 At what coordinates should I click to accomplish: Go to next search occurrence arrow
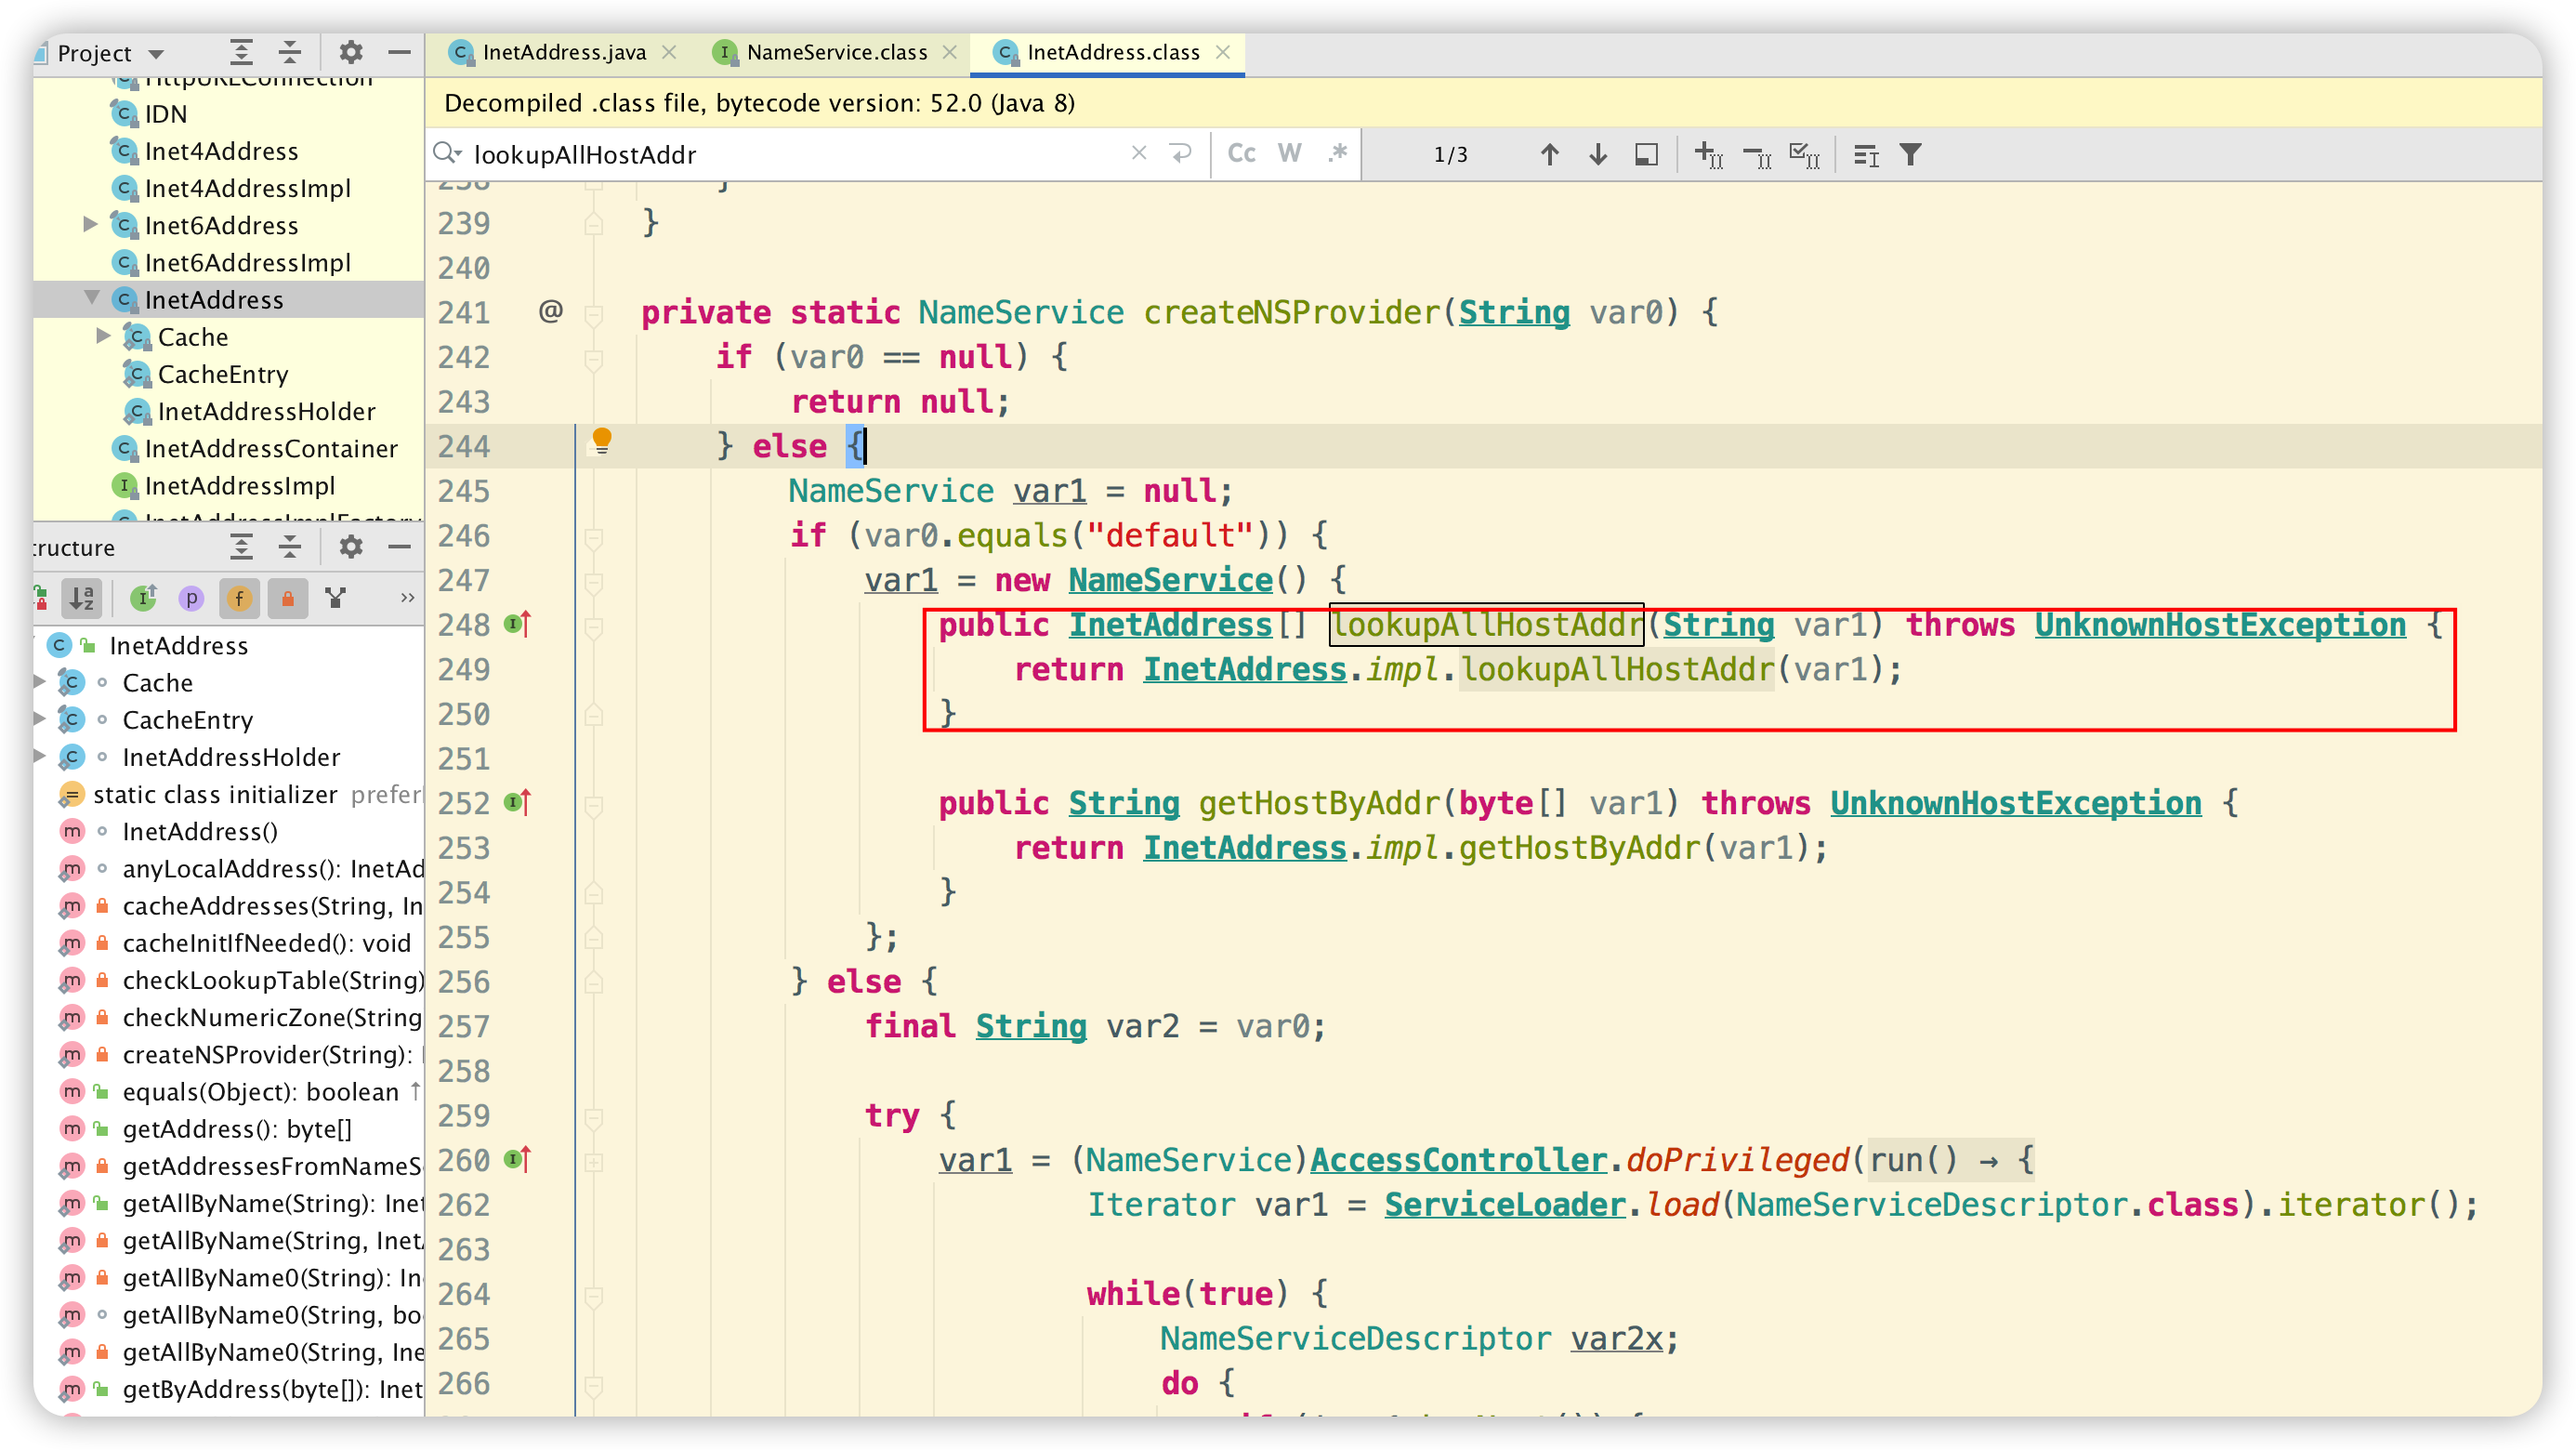[x=1598, y=154]
